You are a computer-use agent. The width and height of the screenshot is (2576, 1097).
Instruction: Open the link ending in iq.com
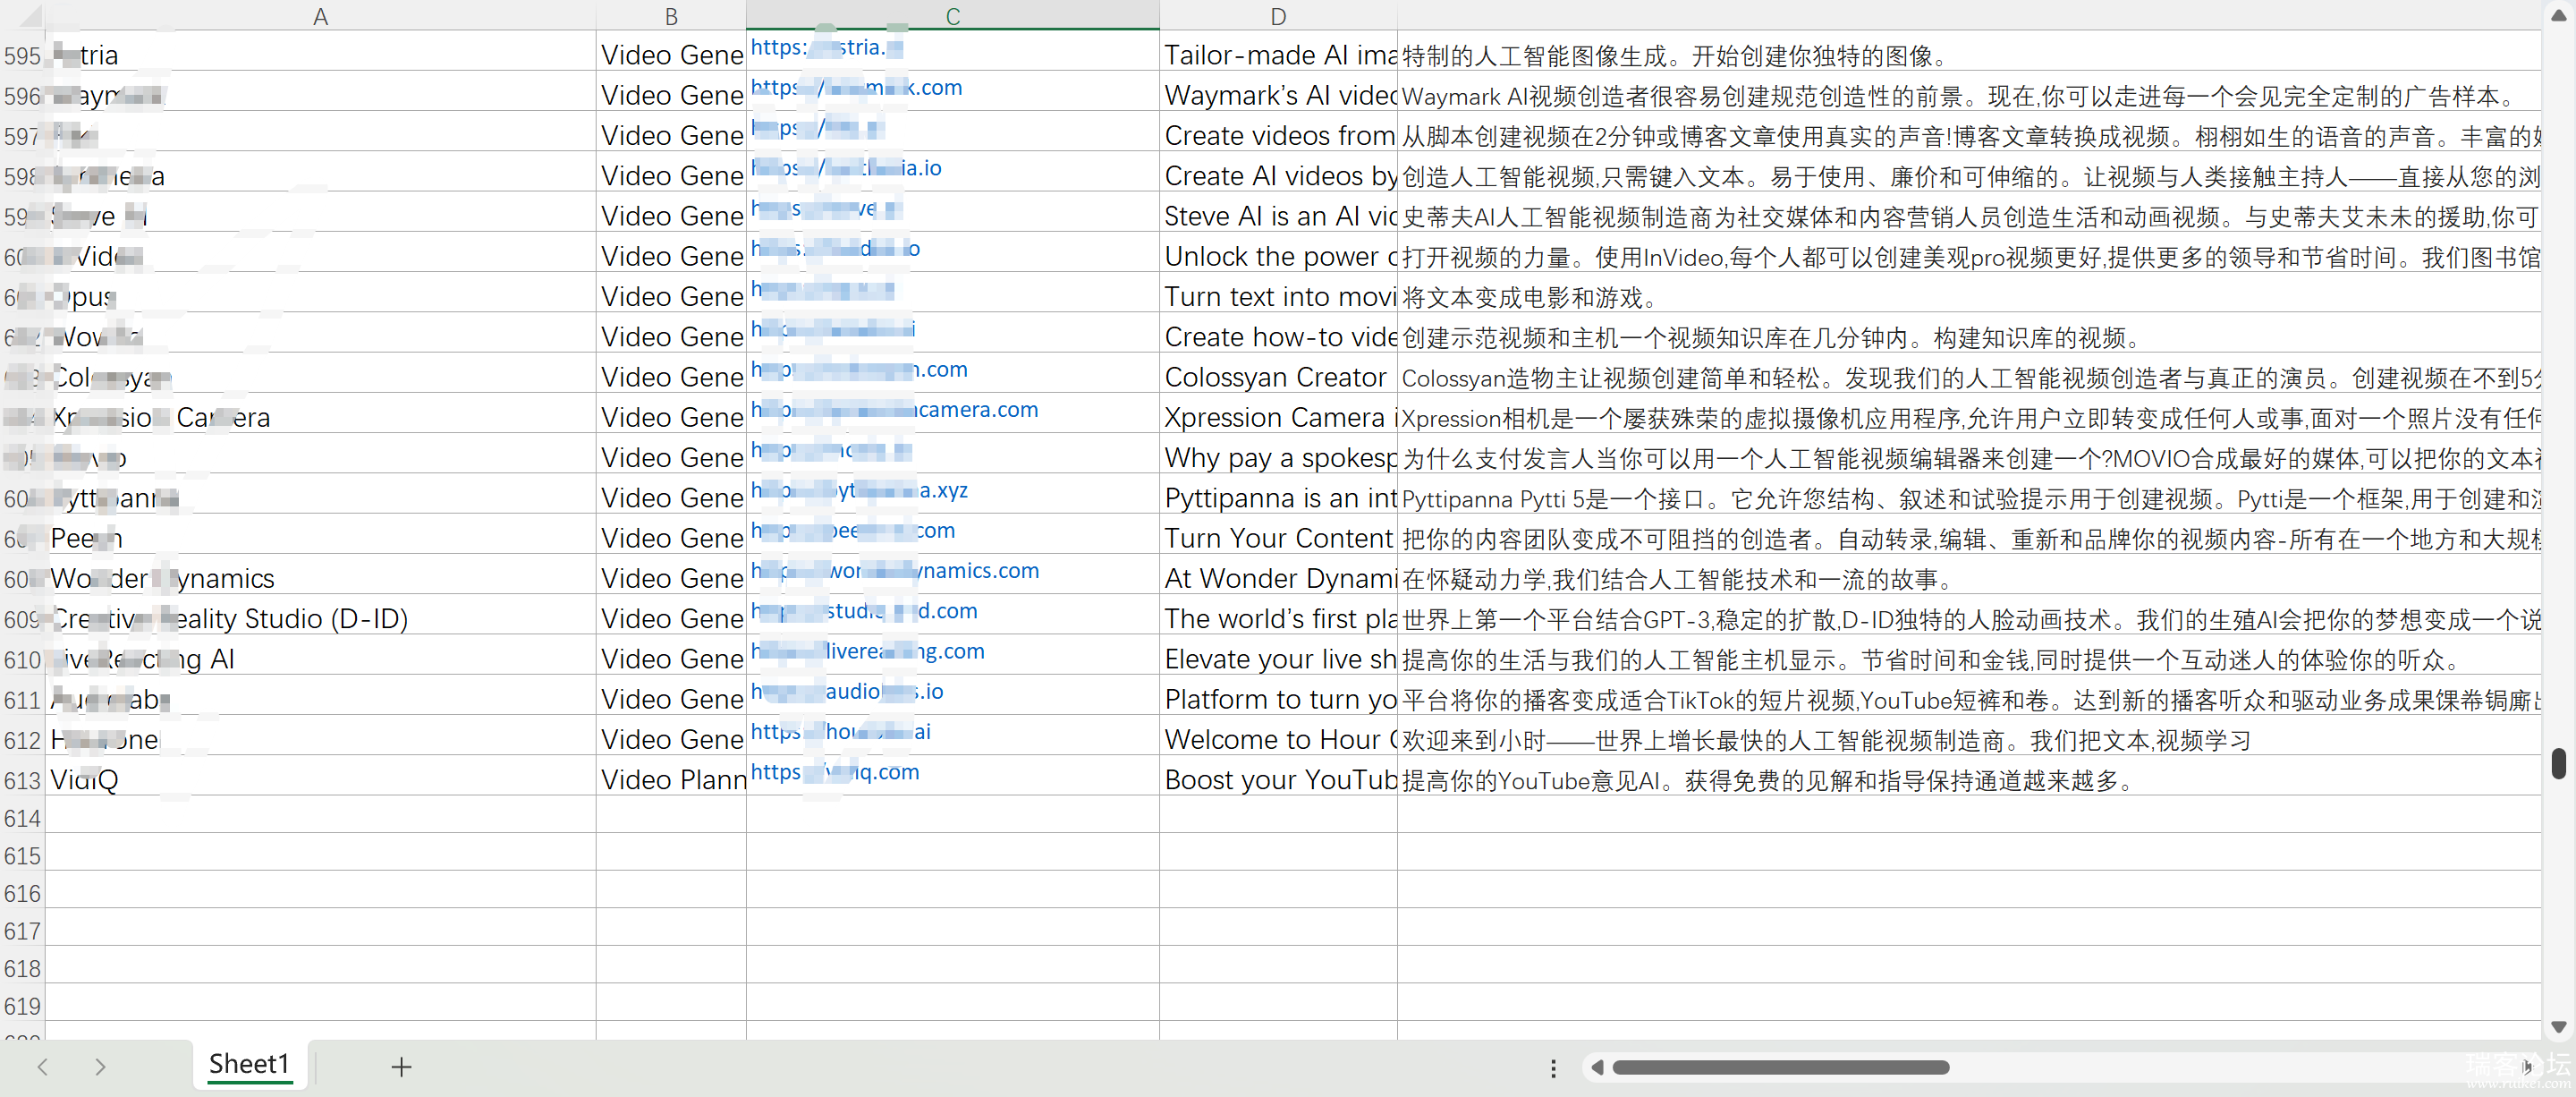[x=835, y=772]
